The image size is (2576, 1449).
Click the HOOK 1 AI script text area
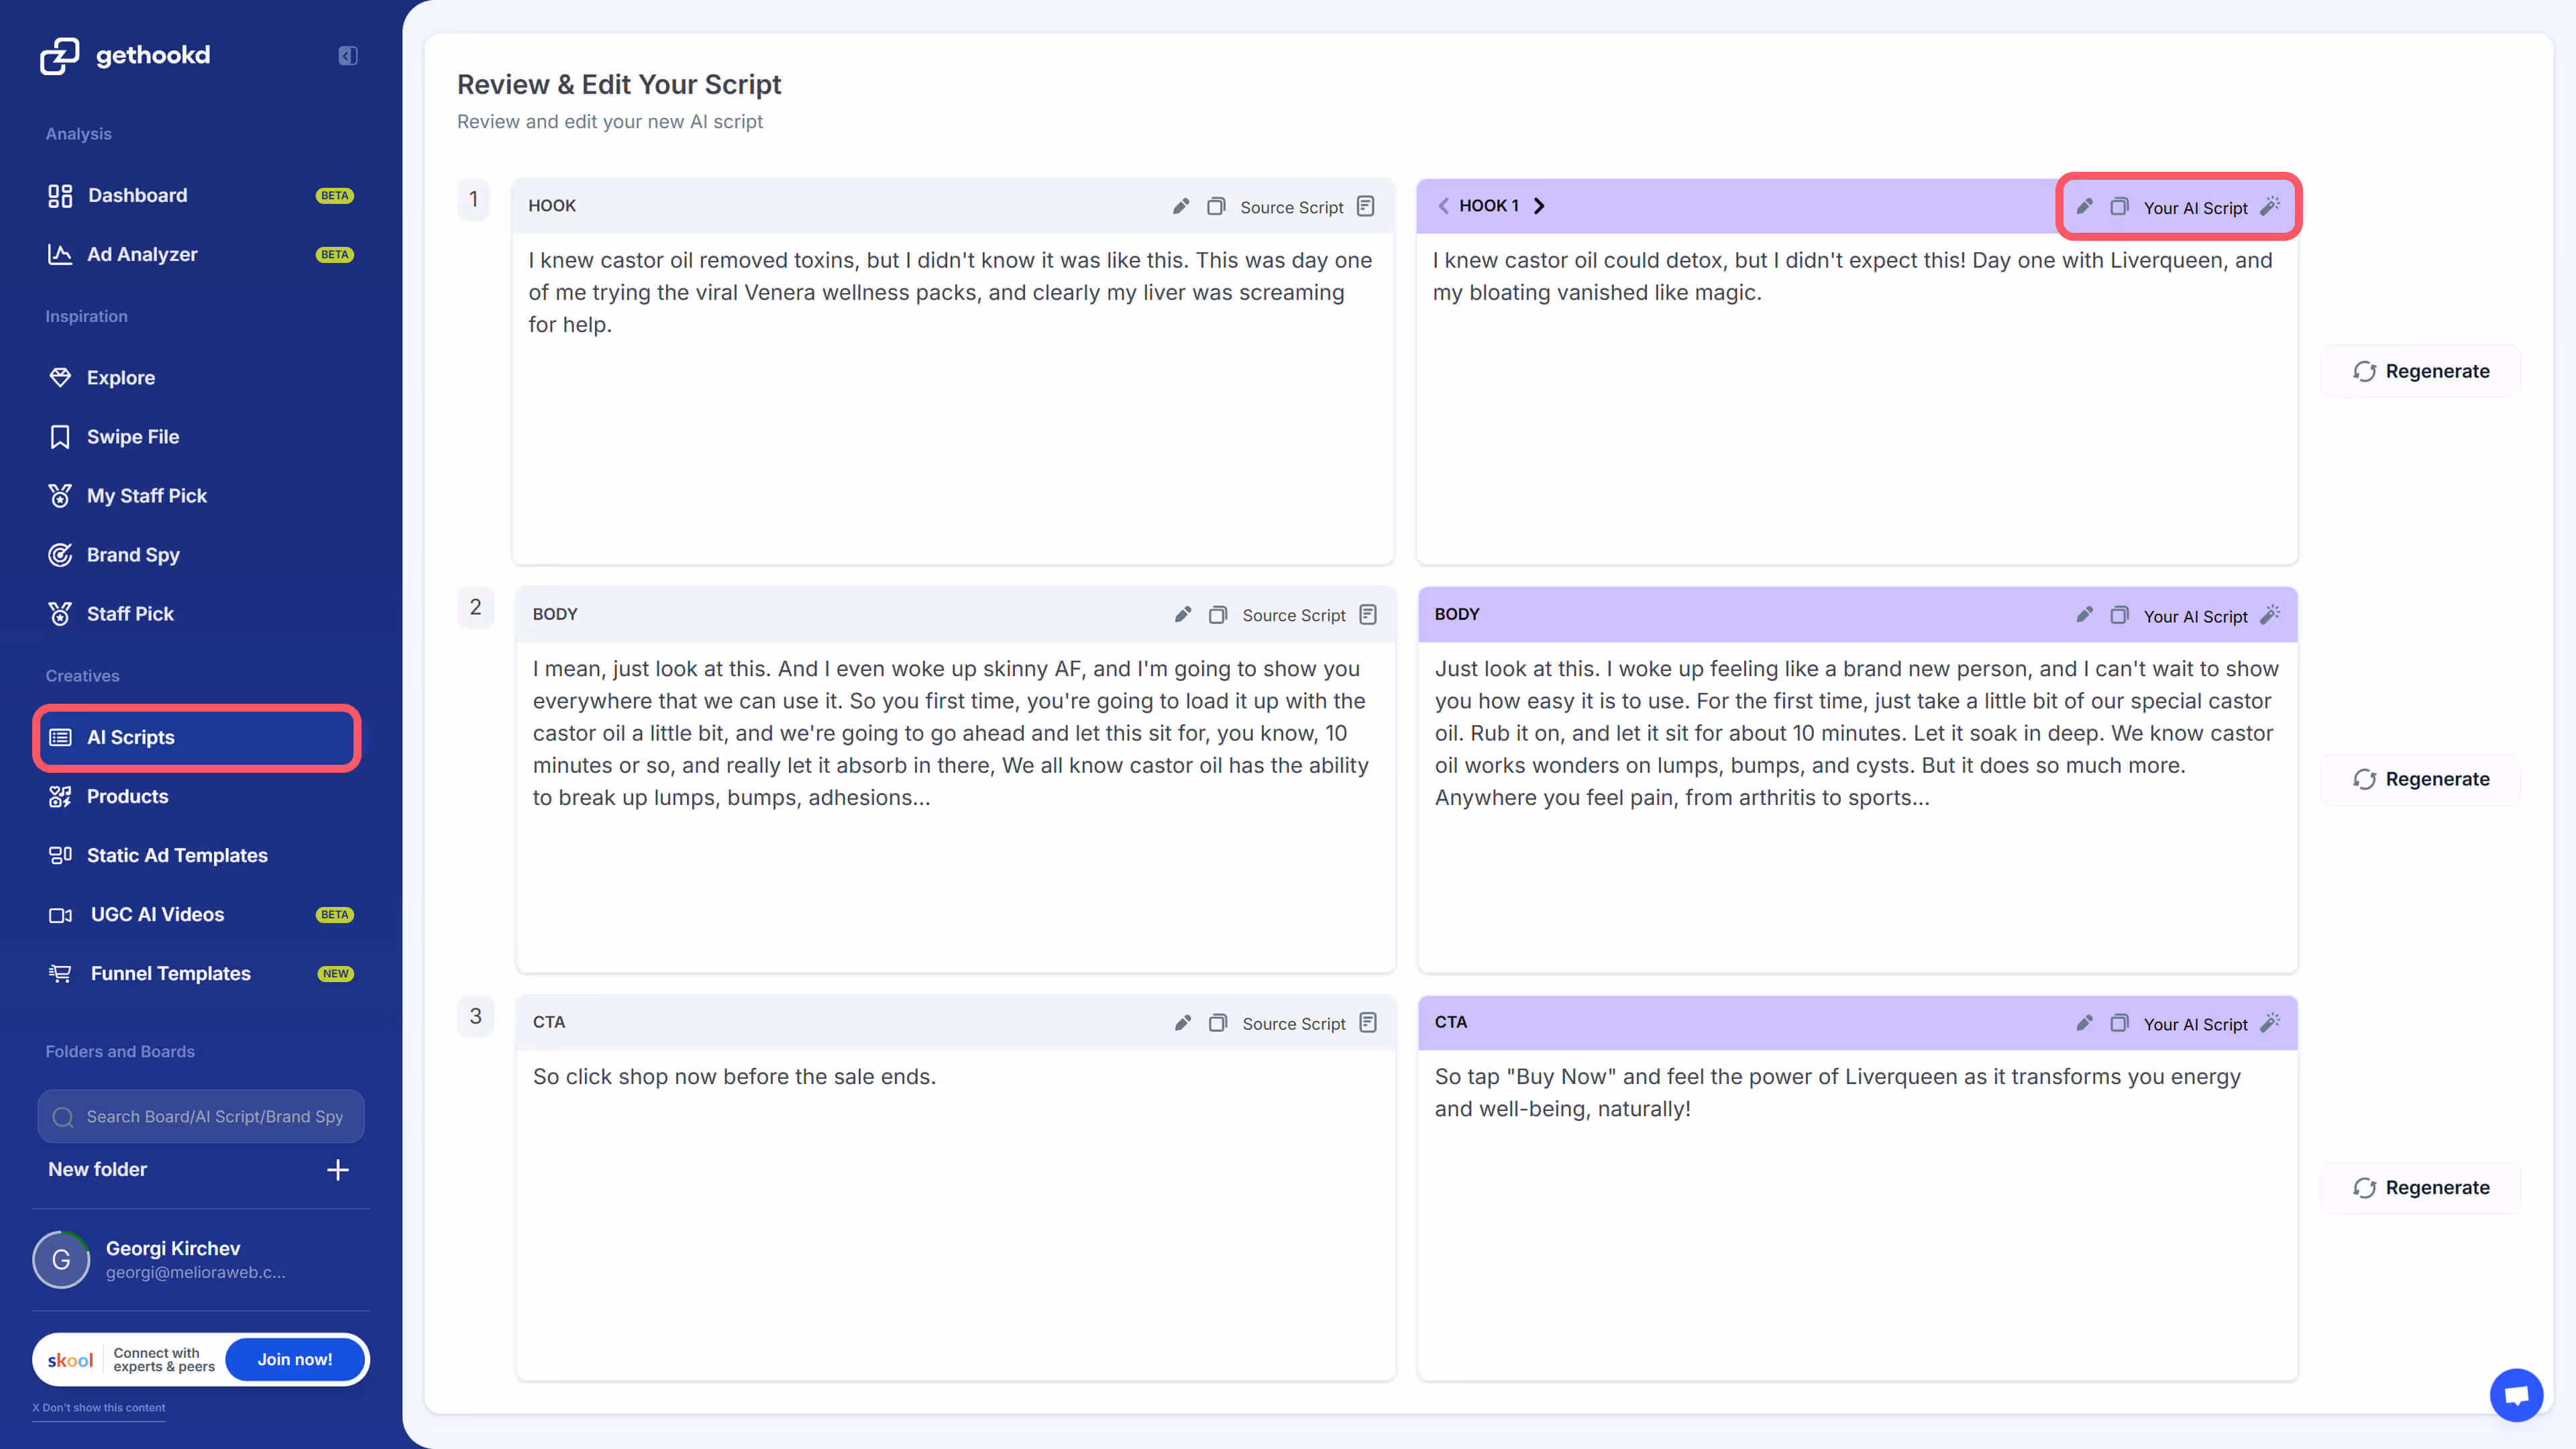[x=1857, y=398]
